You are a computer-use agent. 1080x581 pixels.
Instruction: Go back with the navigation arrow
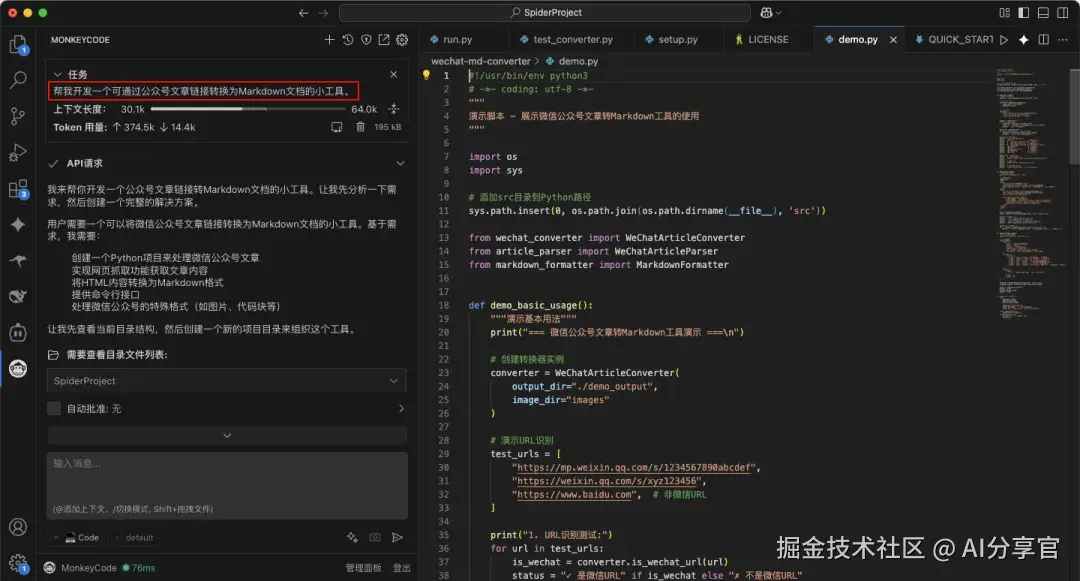304,12
